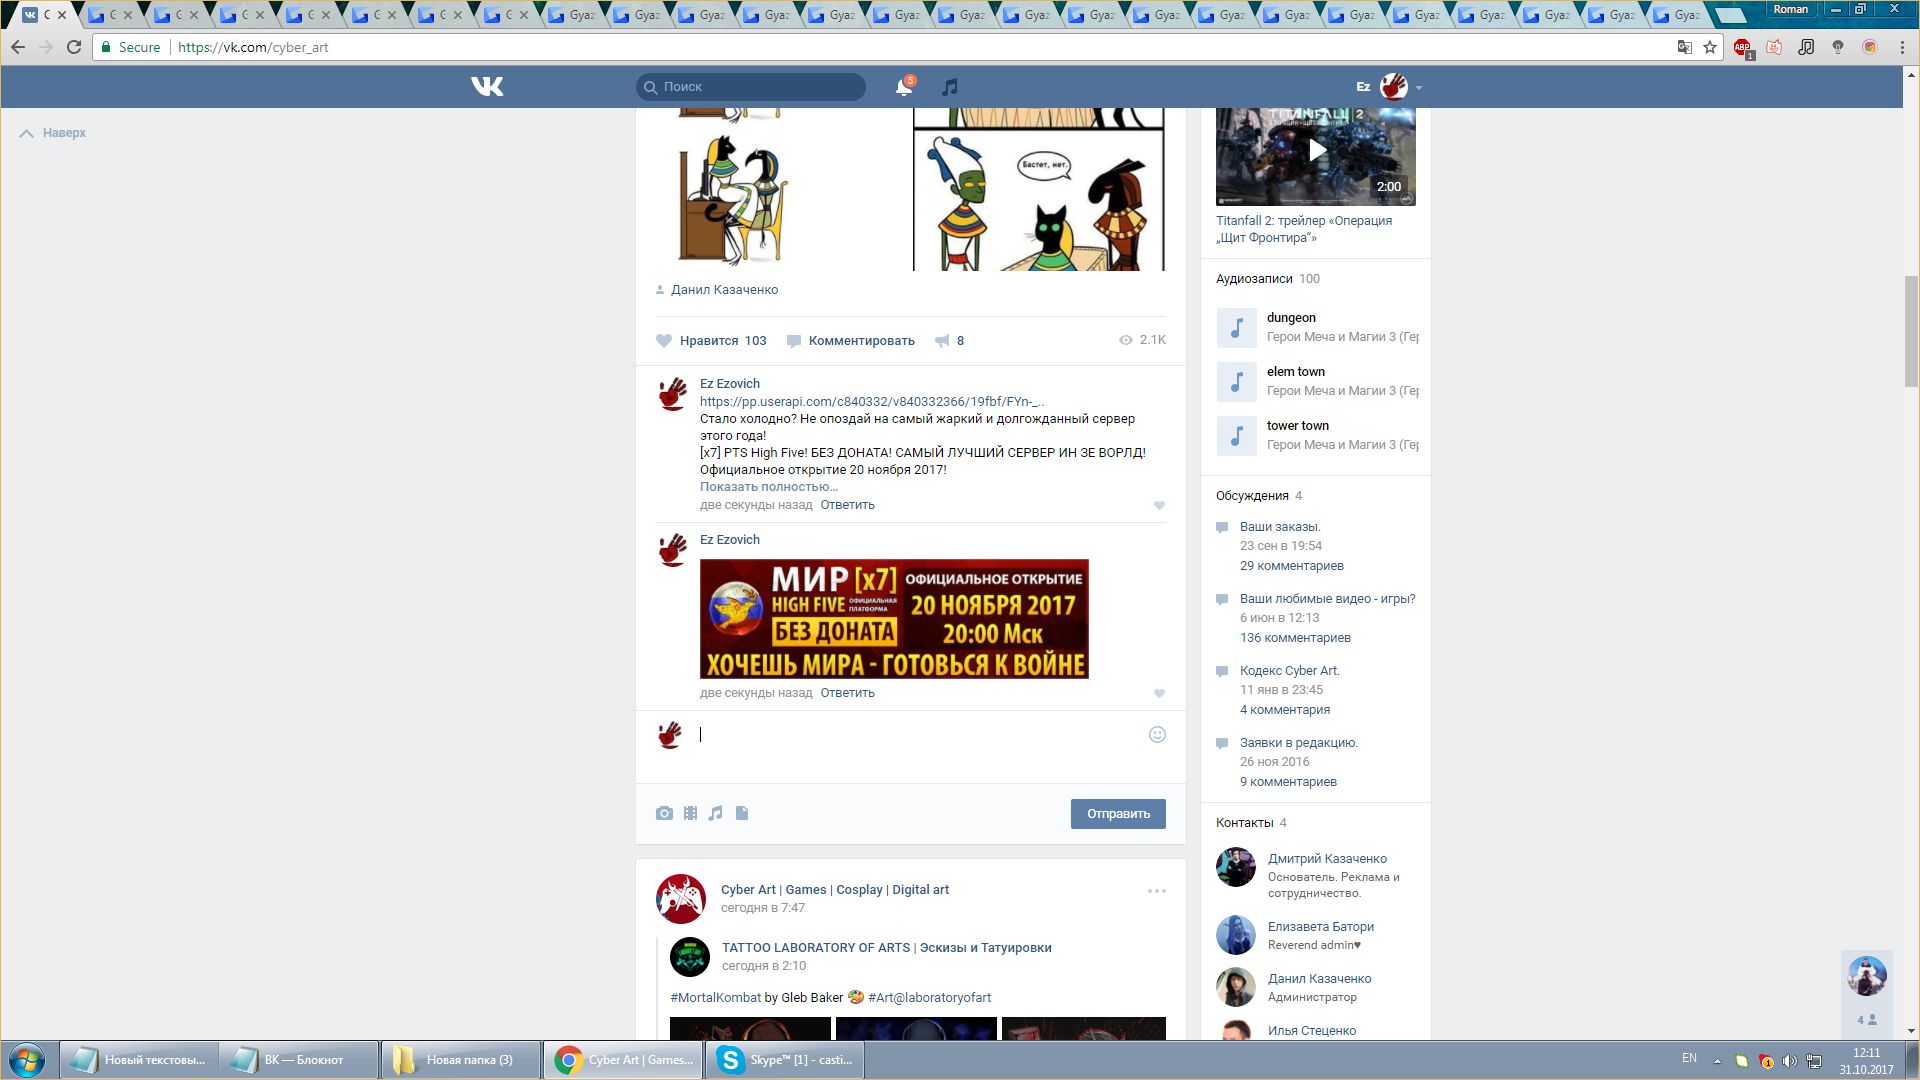The height and width of the screenshot is (1080, 1920).
Task: Open the Кодекс Cyber Art discussion
Action: coord(1289,671)
